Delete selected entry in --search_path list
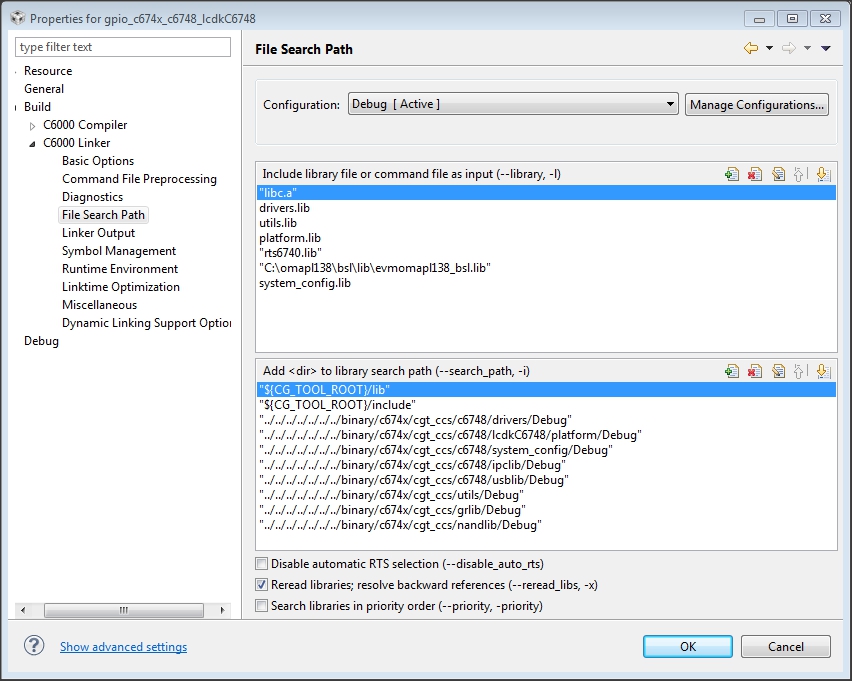This screenshot has width=852, height=681. [755, 371]
